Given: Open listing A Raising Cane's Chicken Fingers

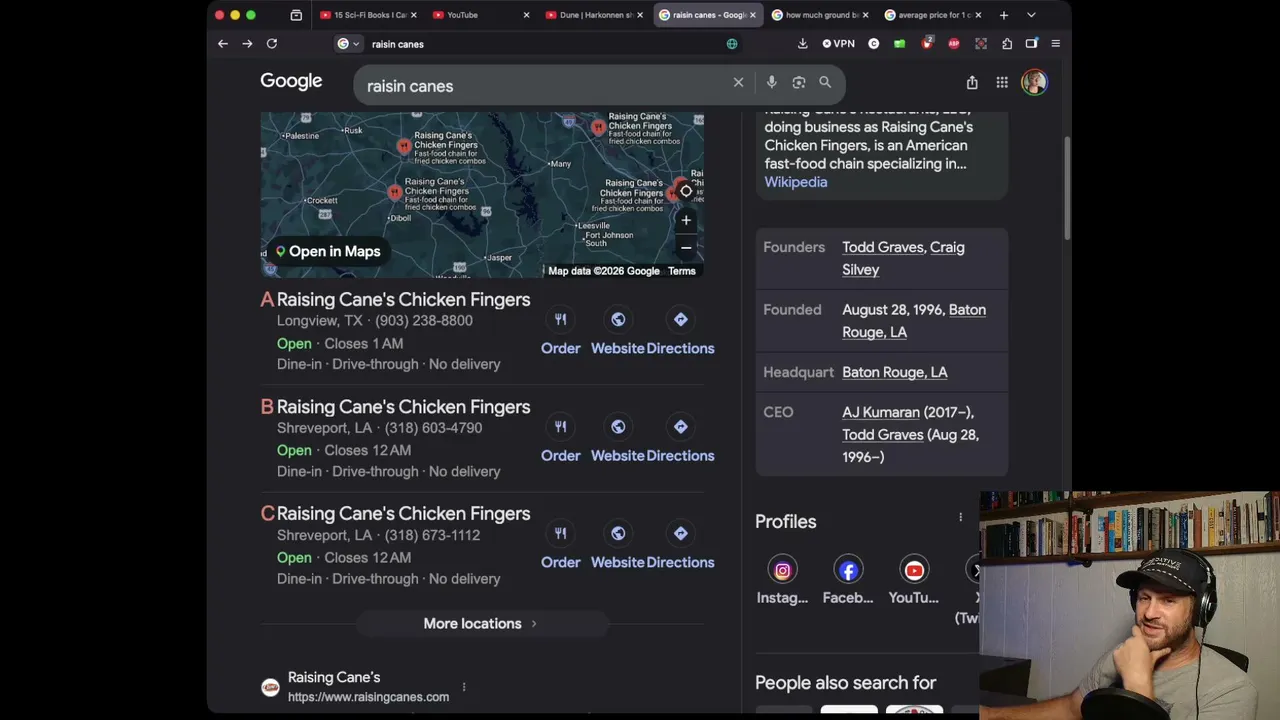Looking at the screenshot, I should (403, 300).
